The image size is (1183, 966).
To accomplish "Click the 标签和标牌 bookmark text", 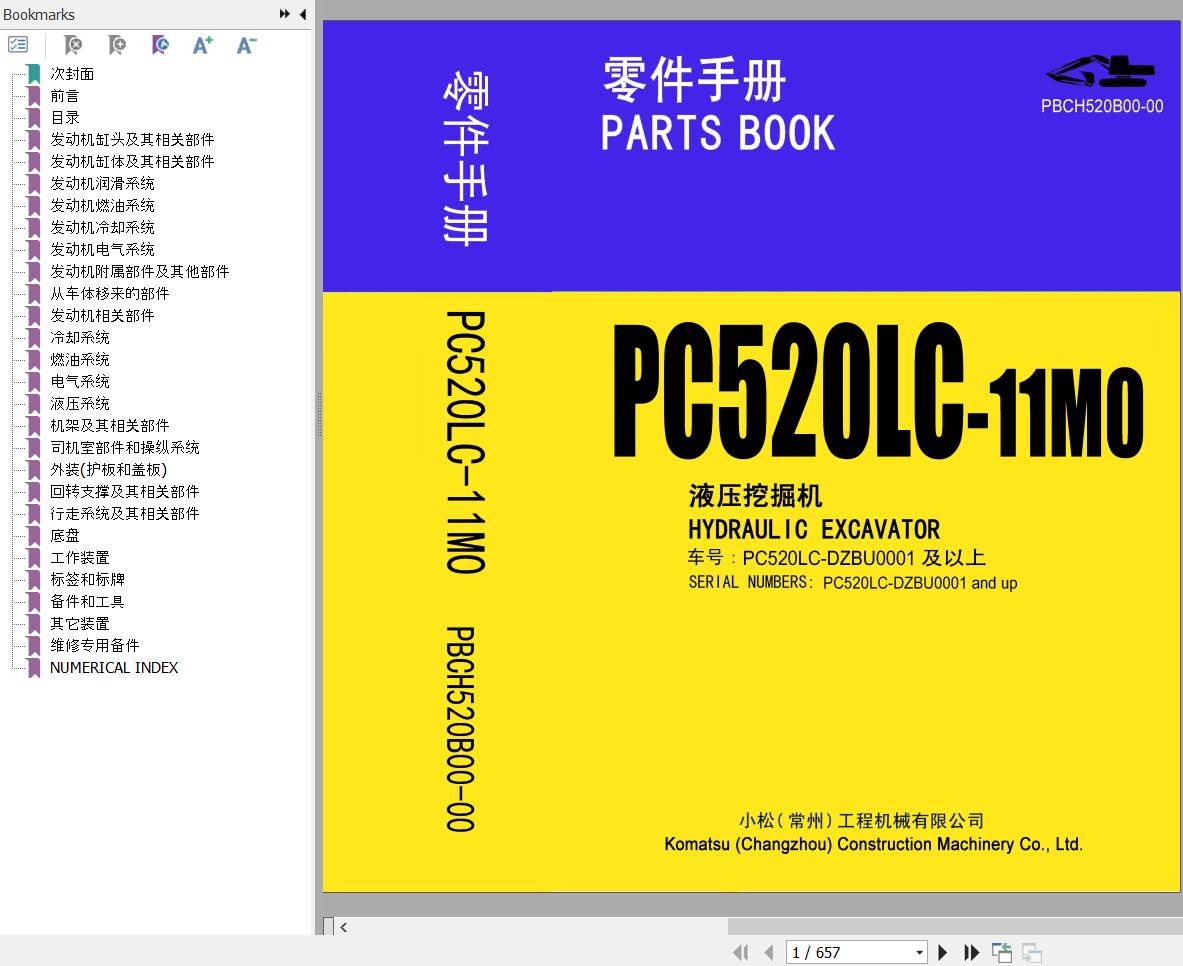I will (x=88, y=580).
